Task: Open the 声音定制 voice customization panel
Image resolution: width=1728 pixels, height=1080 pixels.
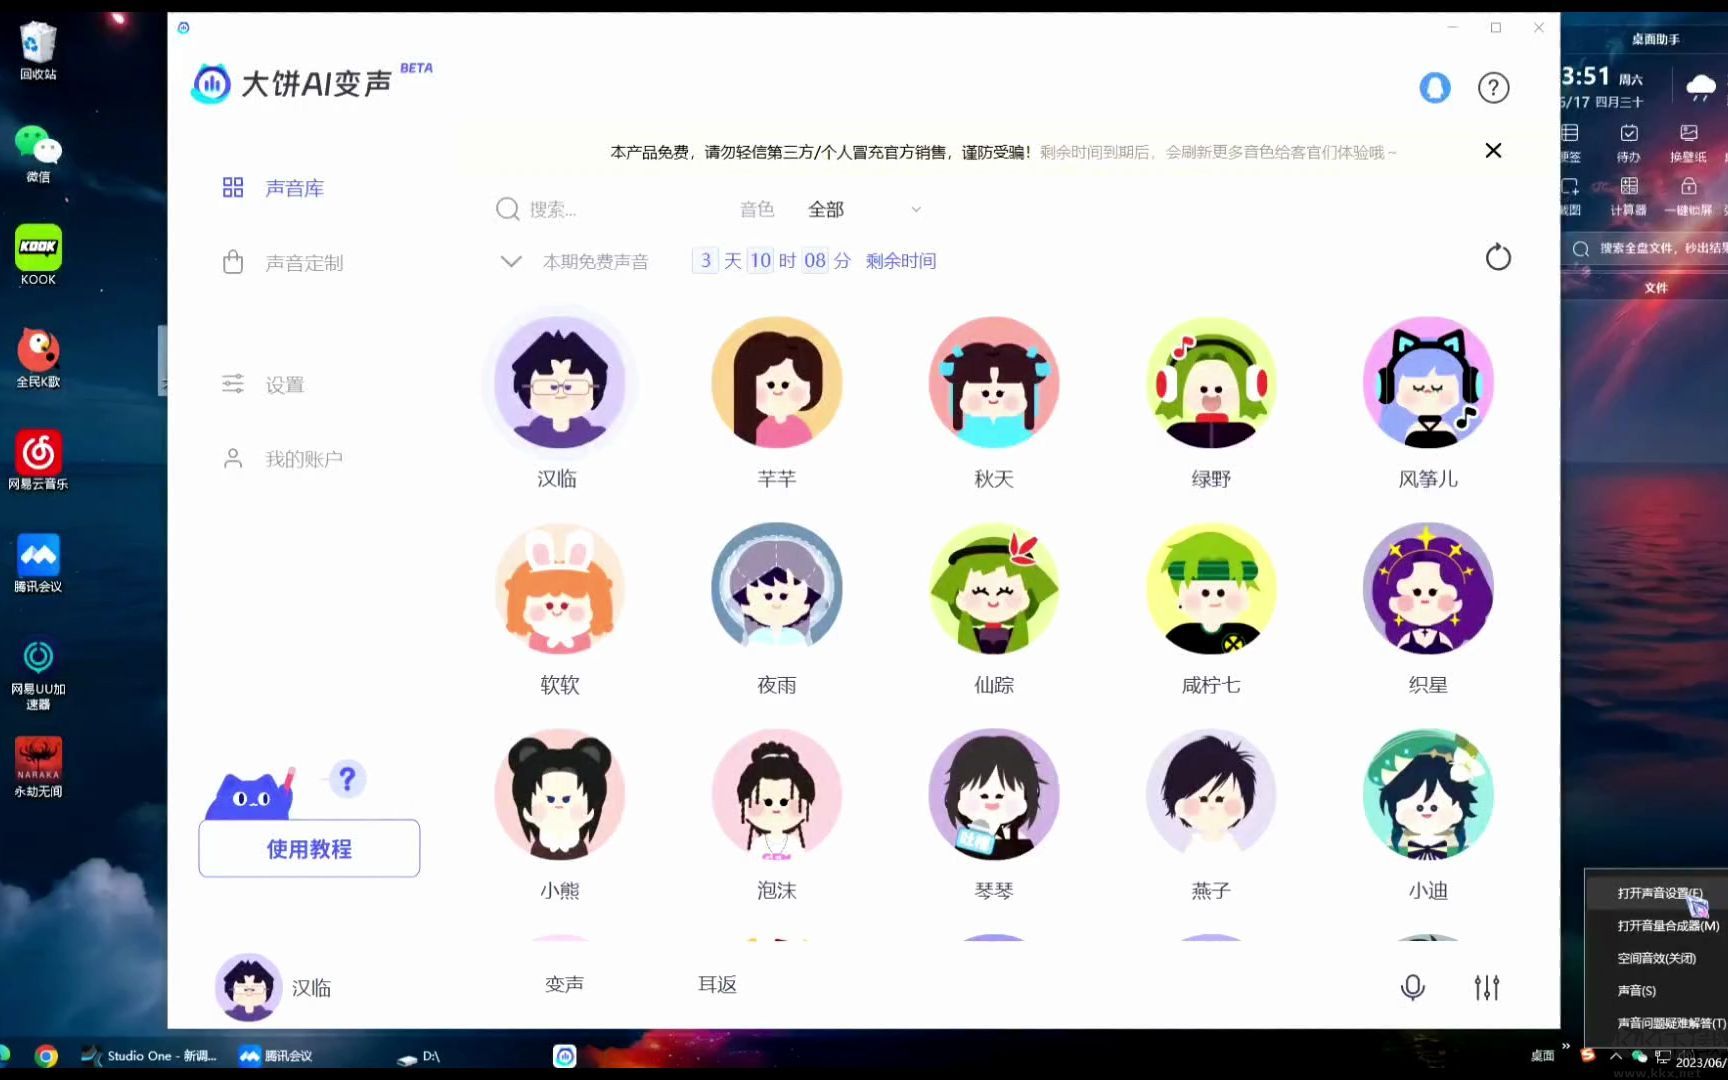Action: 303,262
